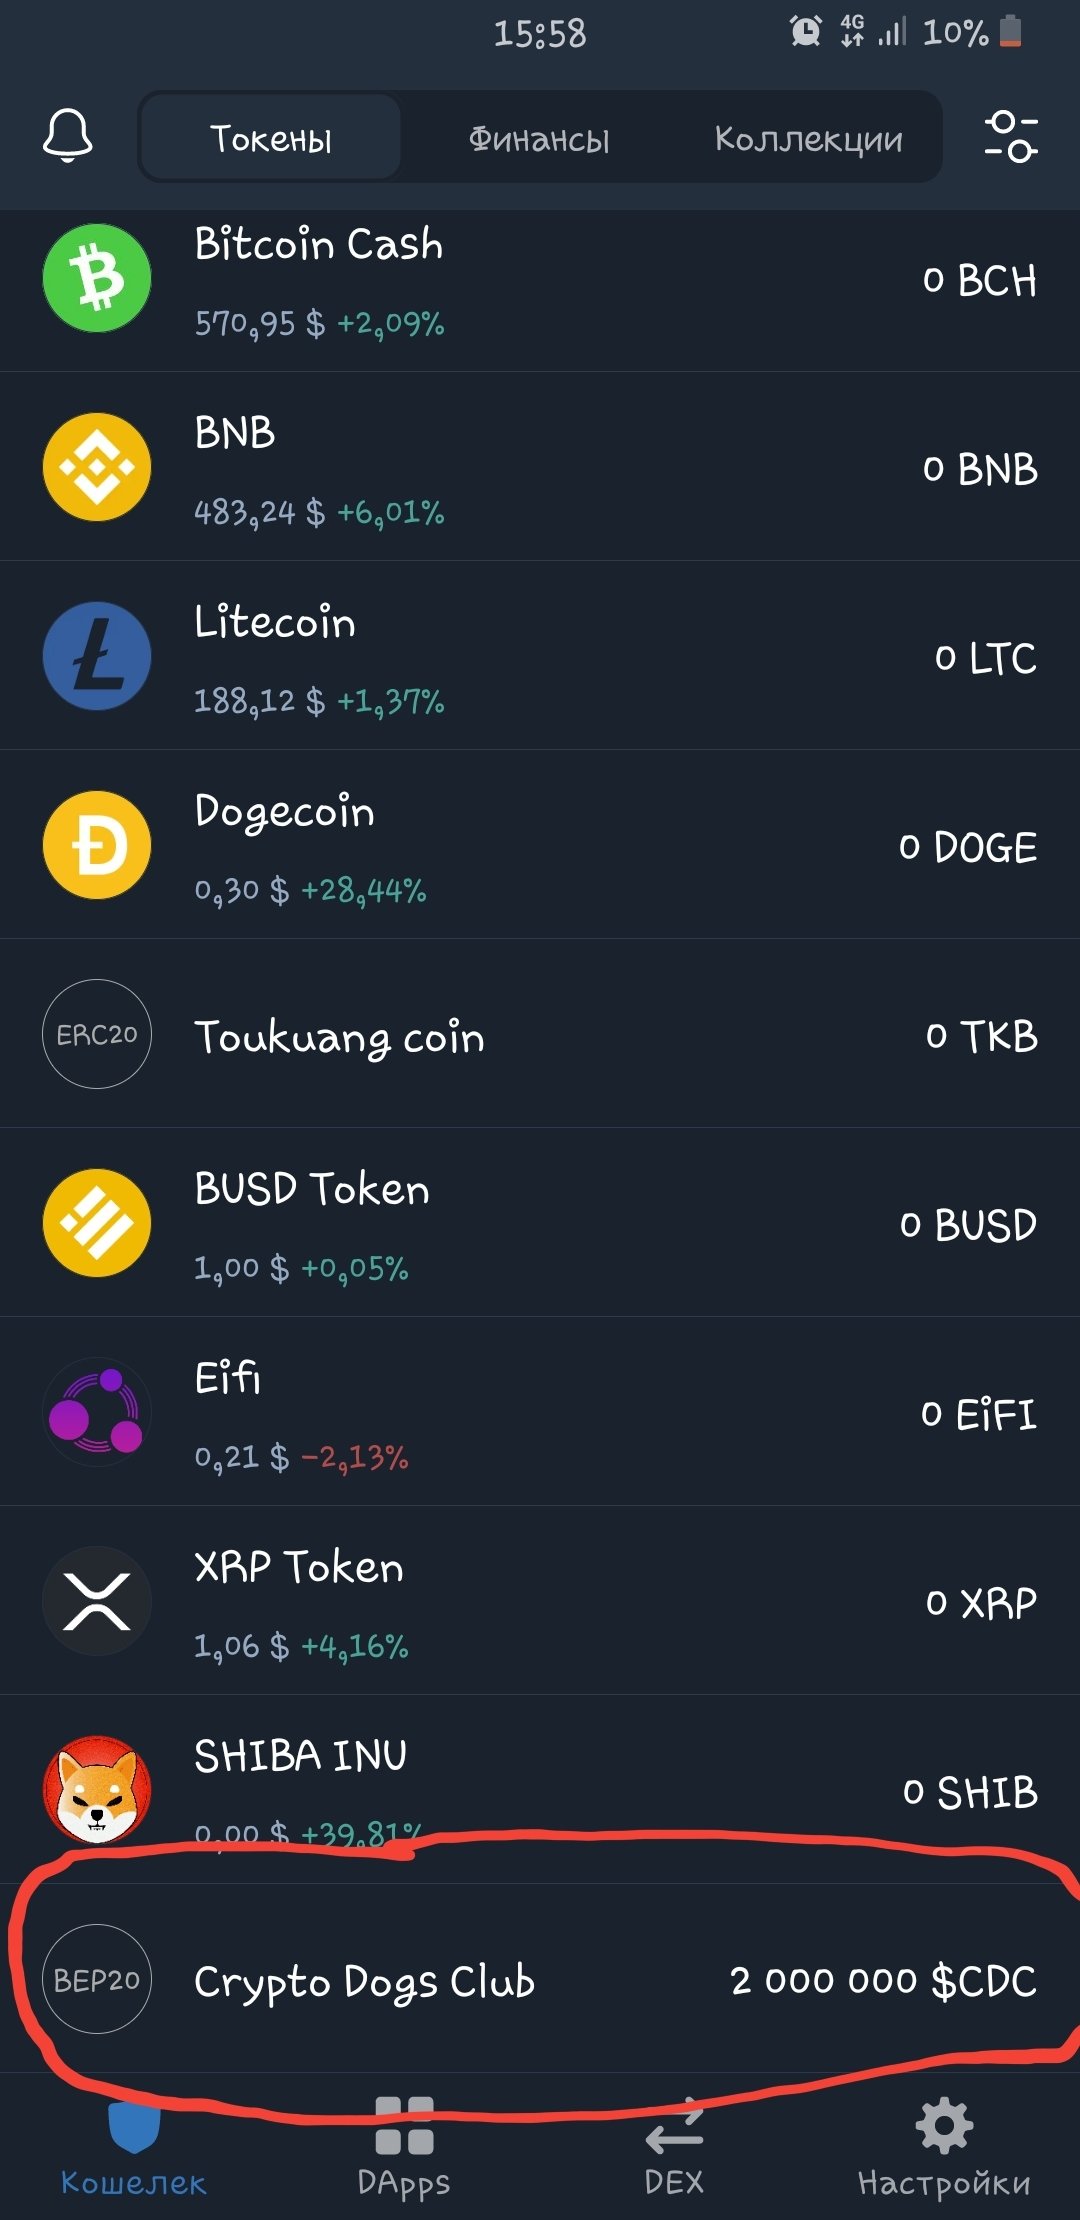Image resolution: width=1080 pixels, height=2220 pixels.
Task: Switch to the Токены tab
Action: 271,138
